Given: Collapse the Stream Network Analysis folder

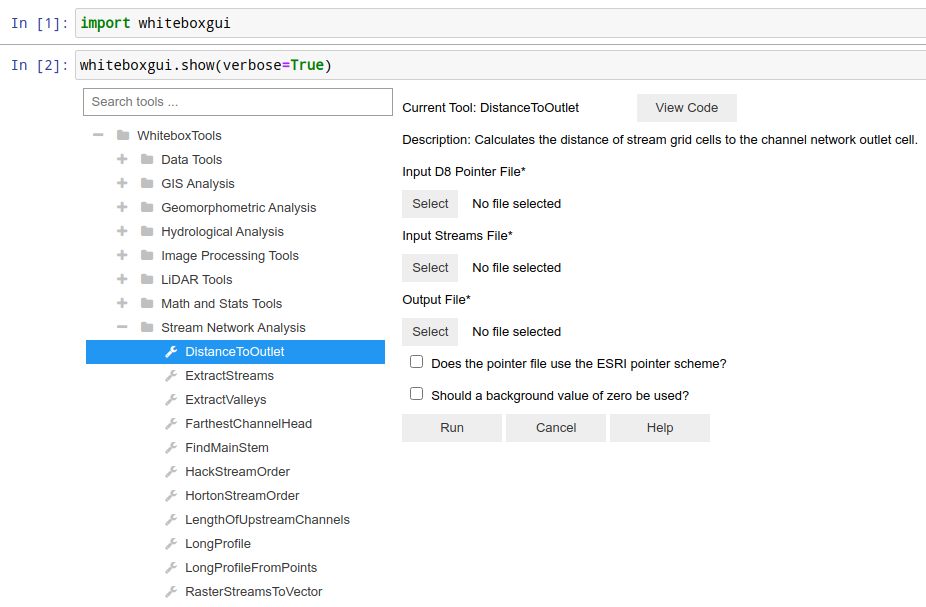Looking at the screenshot, I should click(x=122, y=328).
